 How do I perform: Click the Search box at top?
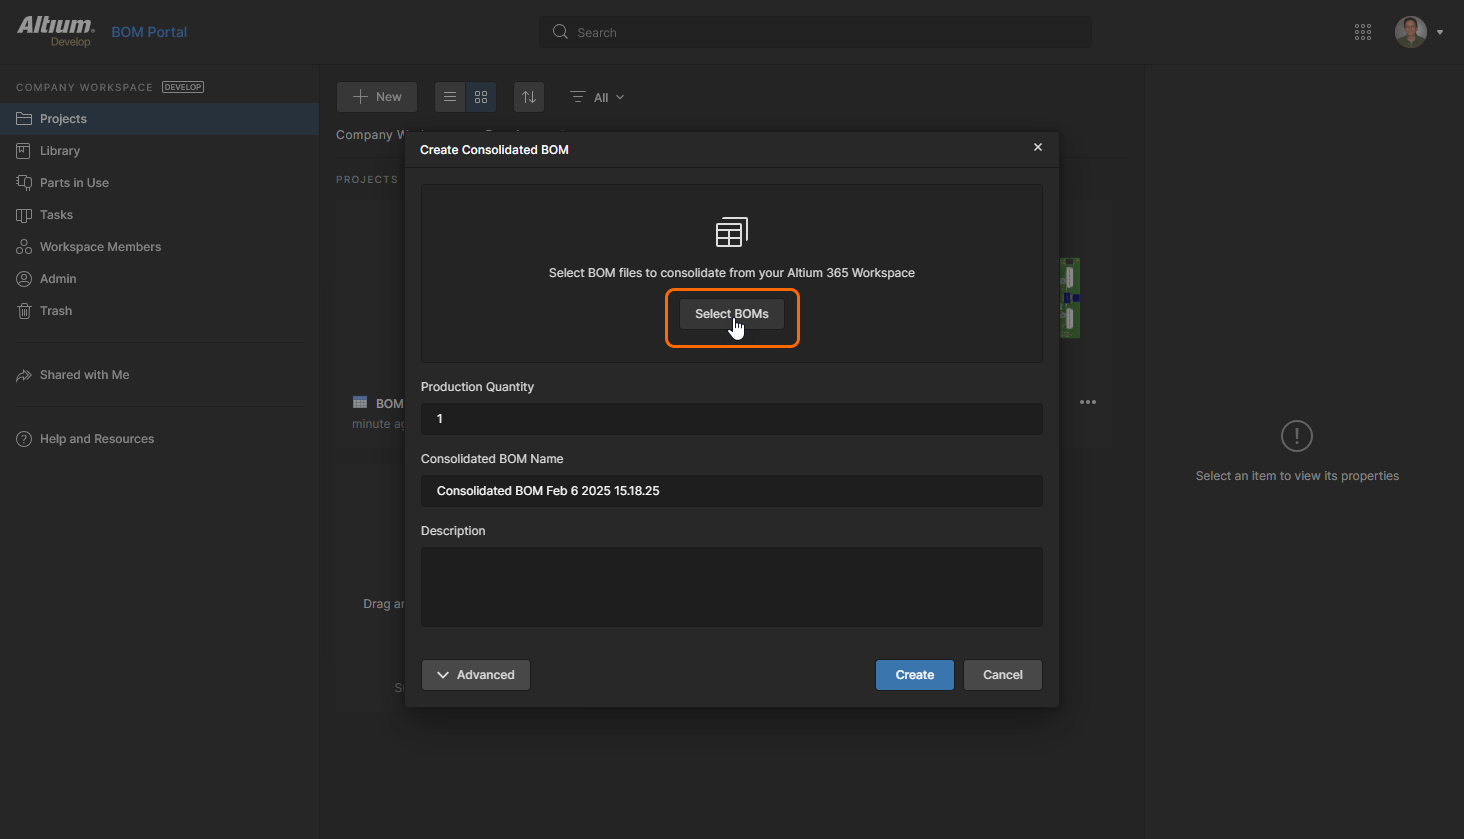tap(816, 32)
